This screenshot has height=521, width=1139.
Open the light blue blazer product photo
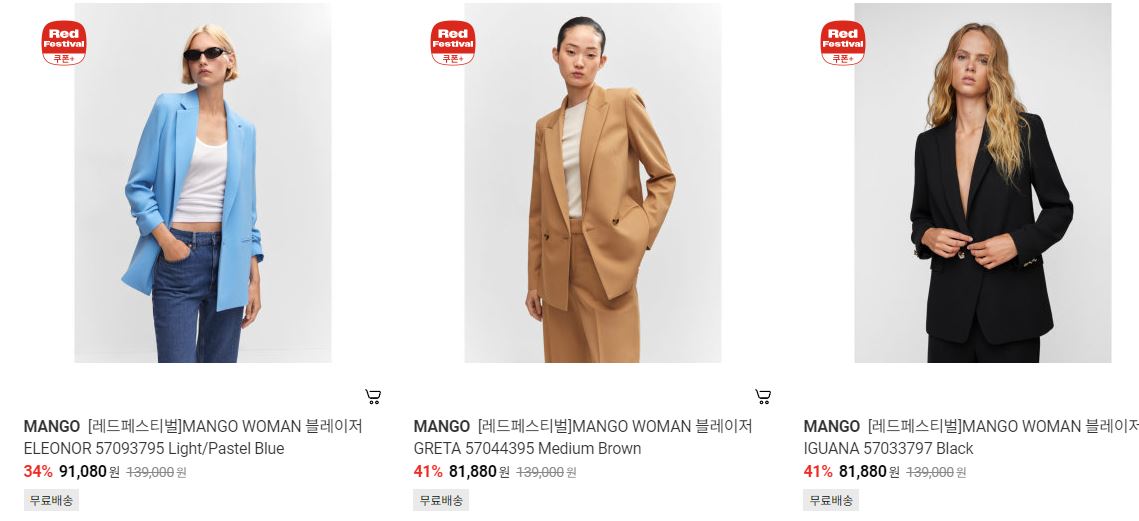pyautogui.click(x=203, y=183)
